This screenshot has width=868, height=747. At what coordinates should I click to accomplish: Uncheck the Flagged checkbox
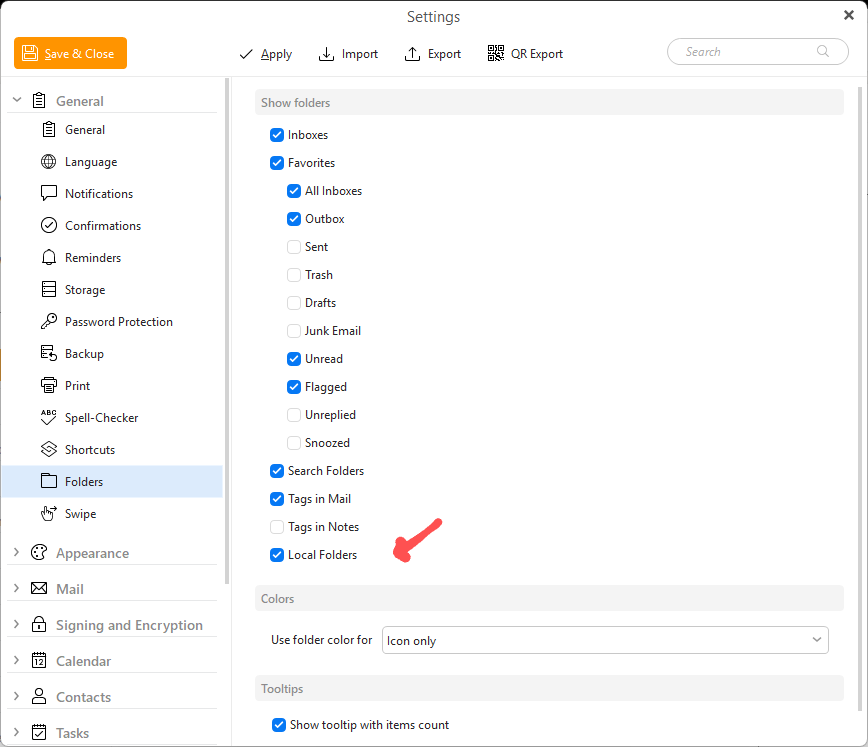tap(294, 387)
